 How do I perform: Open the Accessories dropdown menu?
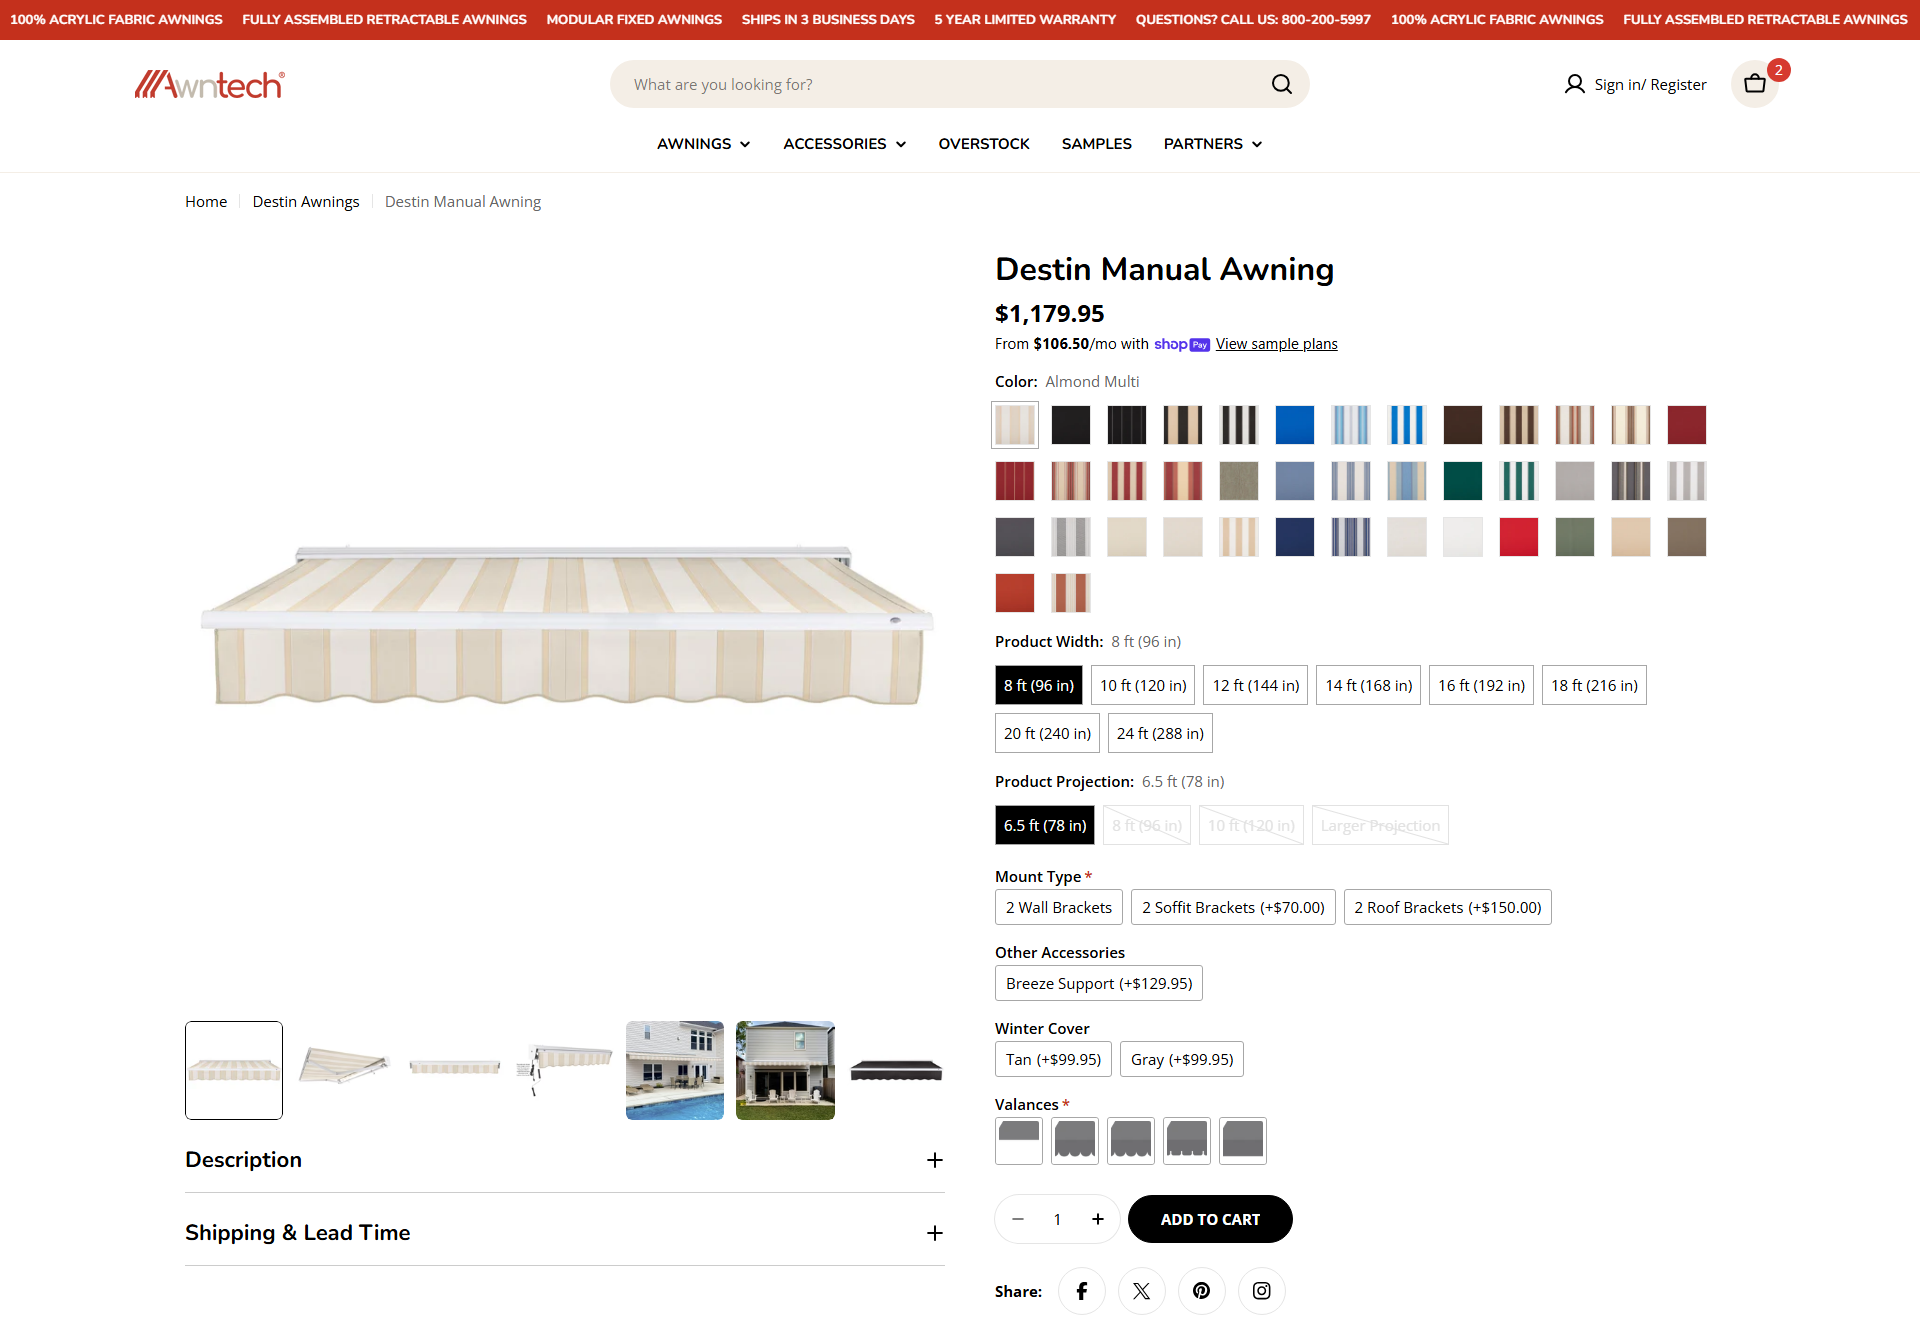pyautogui.click(x=844, y=144)
